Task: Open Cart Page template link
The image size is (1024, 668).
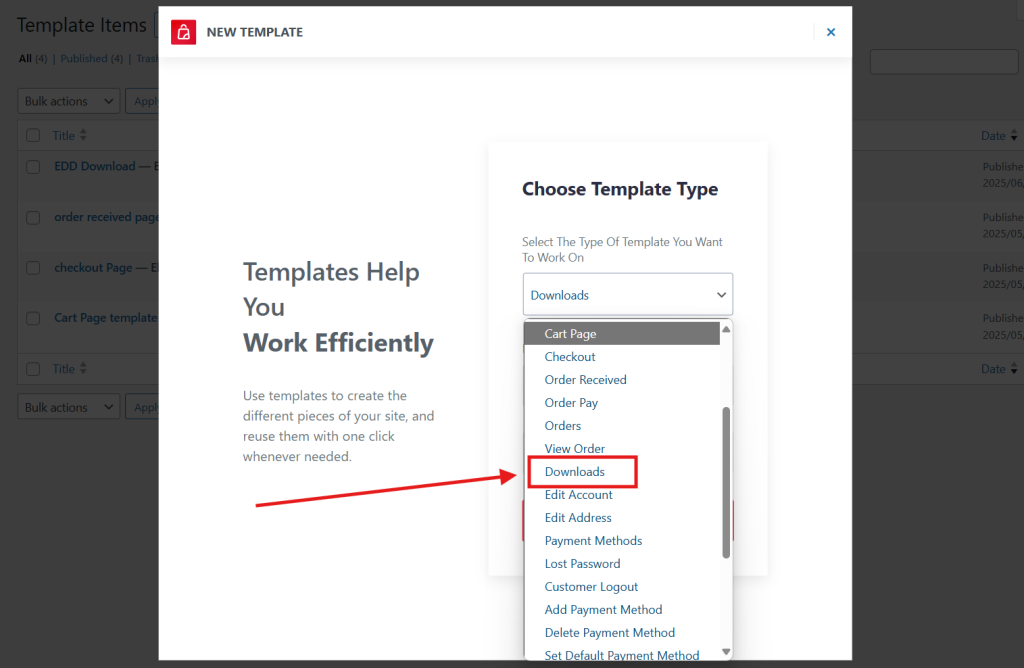Action: pos(106,317)
